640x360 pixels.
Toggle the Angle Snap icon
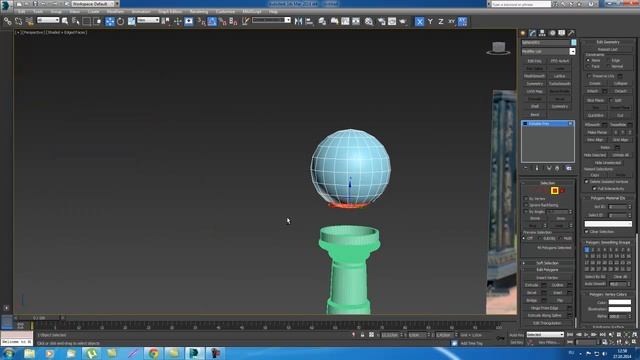click(212, 22)
